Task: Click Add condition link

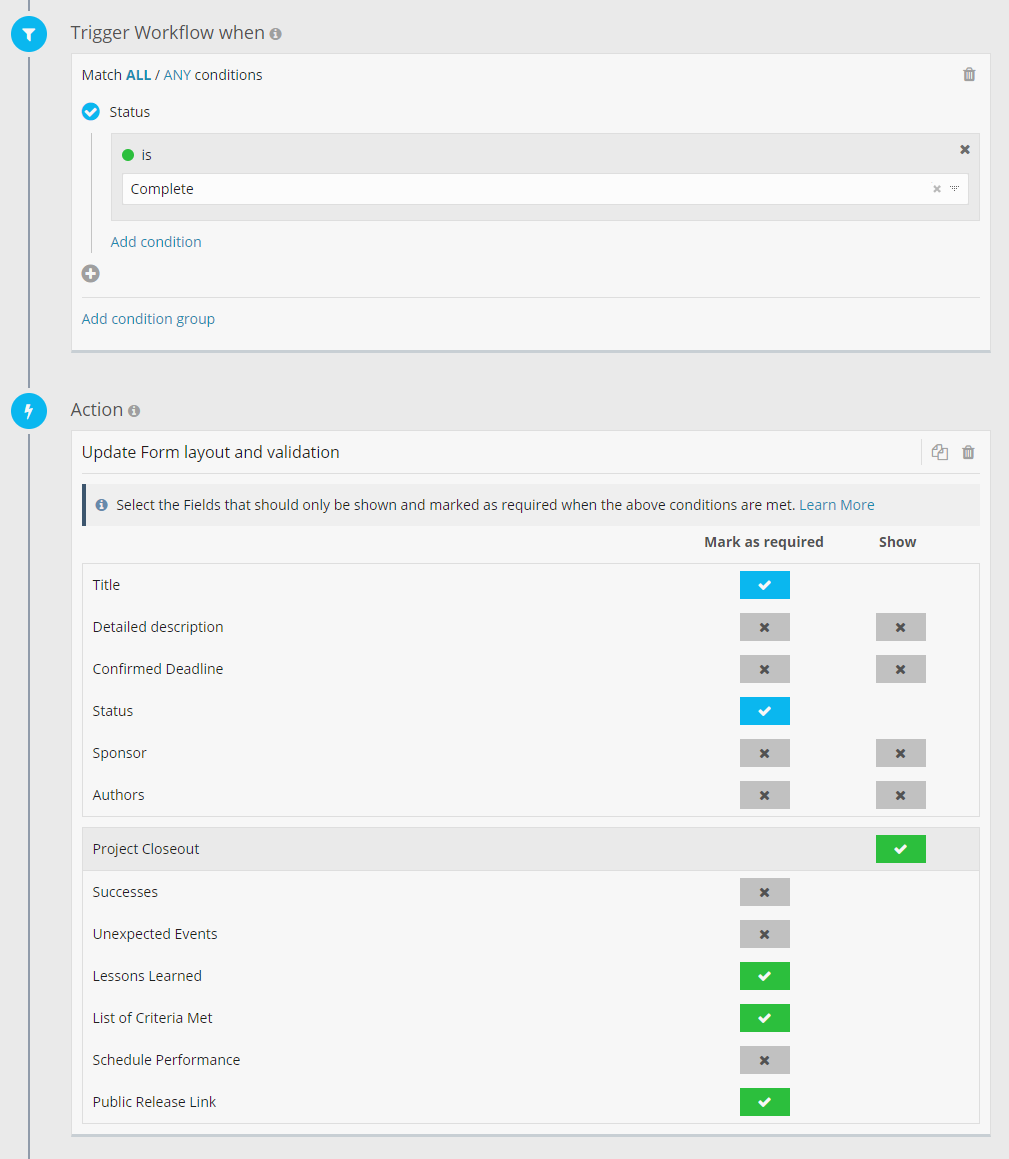Action: tap(156, 242)
